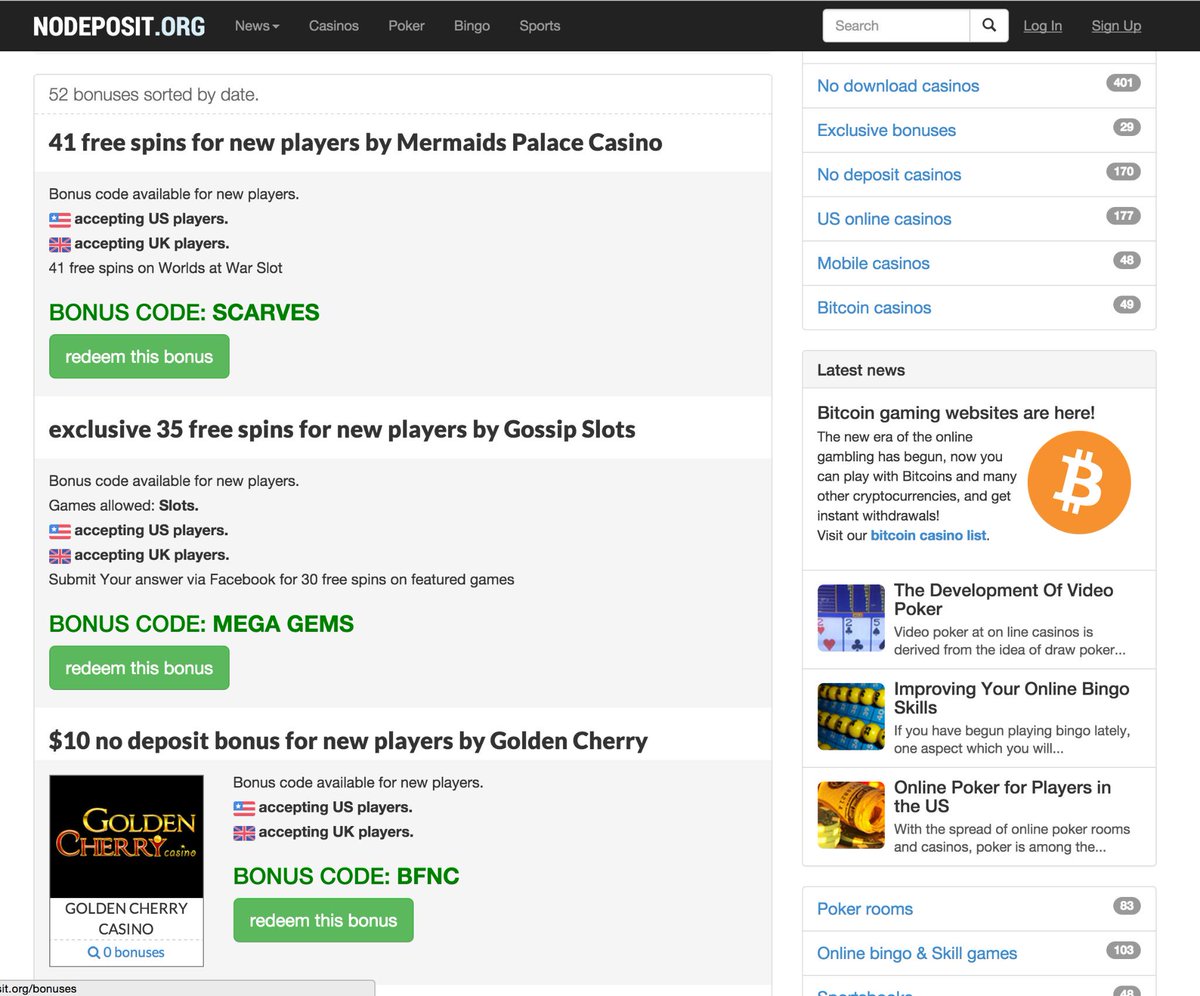1200x996 pixels.
Task: Go to the Casinos nav item
Action: (334, 26)
